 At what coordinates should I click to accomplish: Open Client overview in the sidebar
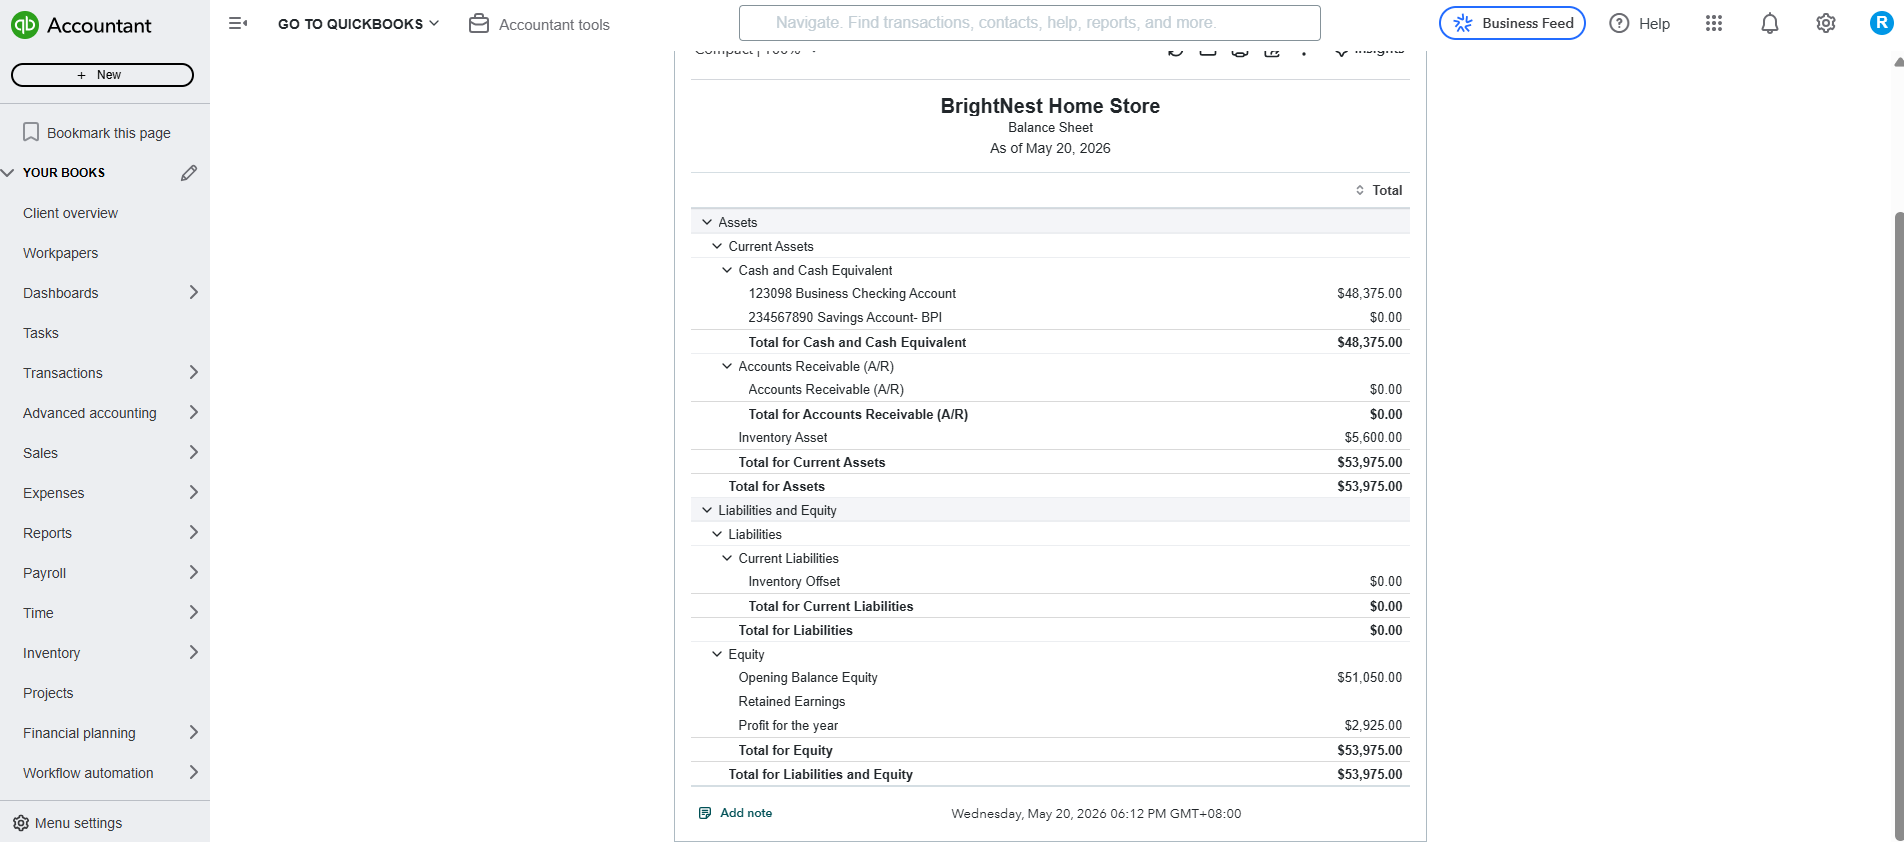coord(70,213)
